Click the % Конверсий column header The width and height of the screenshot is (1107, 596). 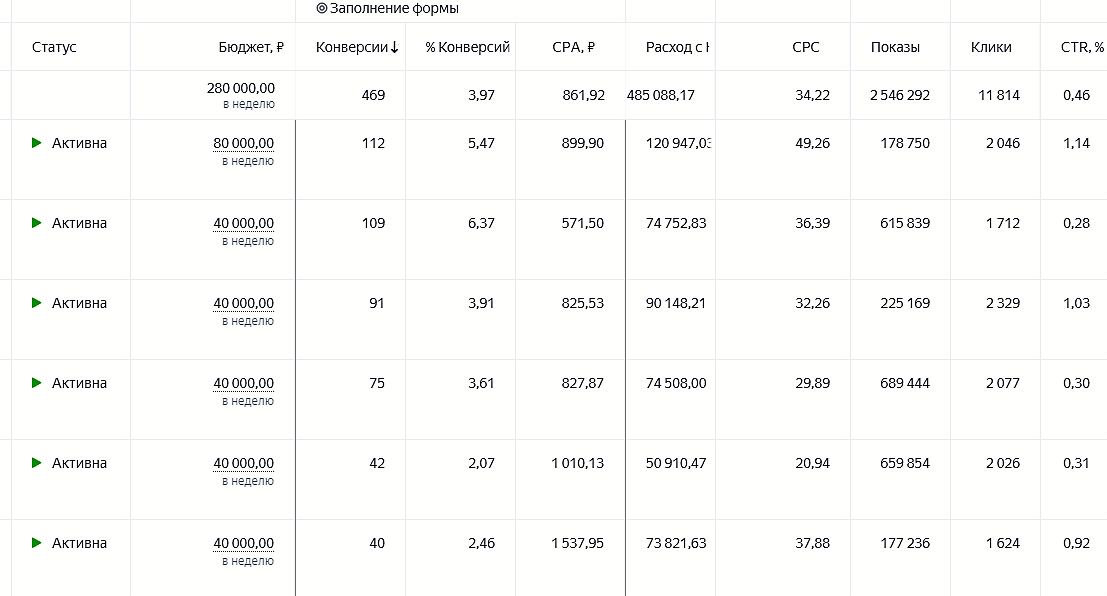tap(467, 47)
